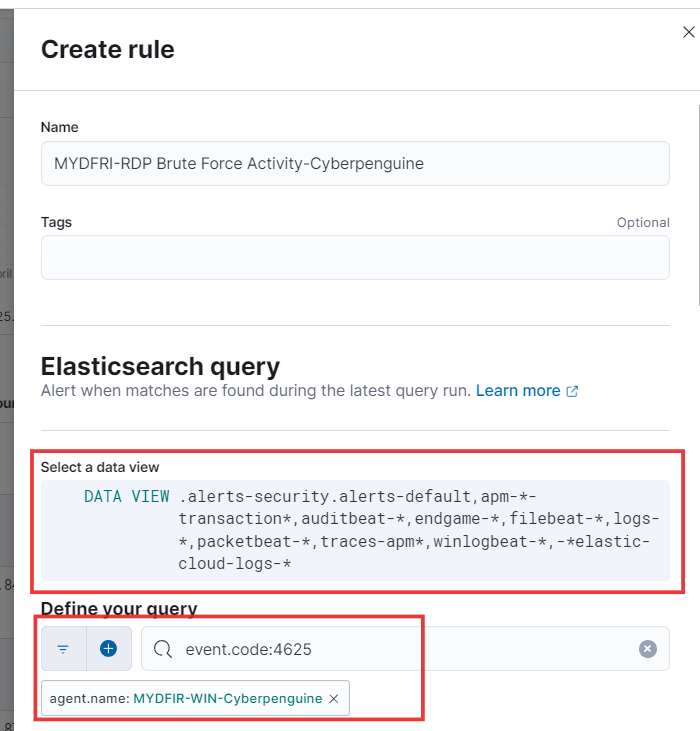Click the Optional text beside Tags
700x731 pixels.
tap(643, 222)
